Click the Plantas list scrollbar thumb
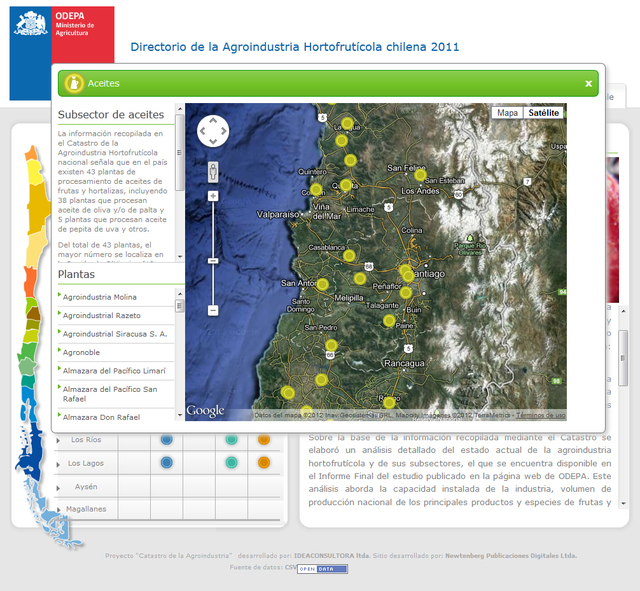 click(180, 306)
